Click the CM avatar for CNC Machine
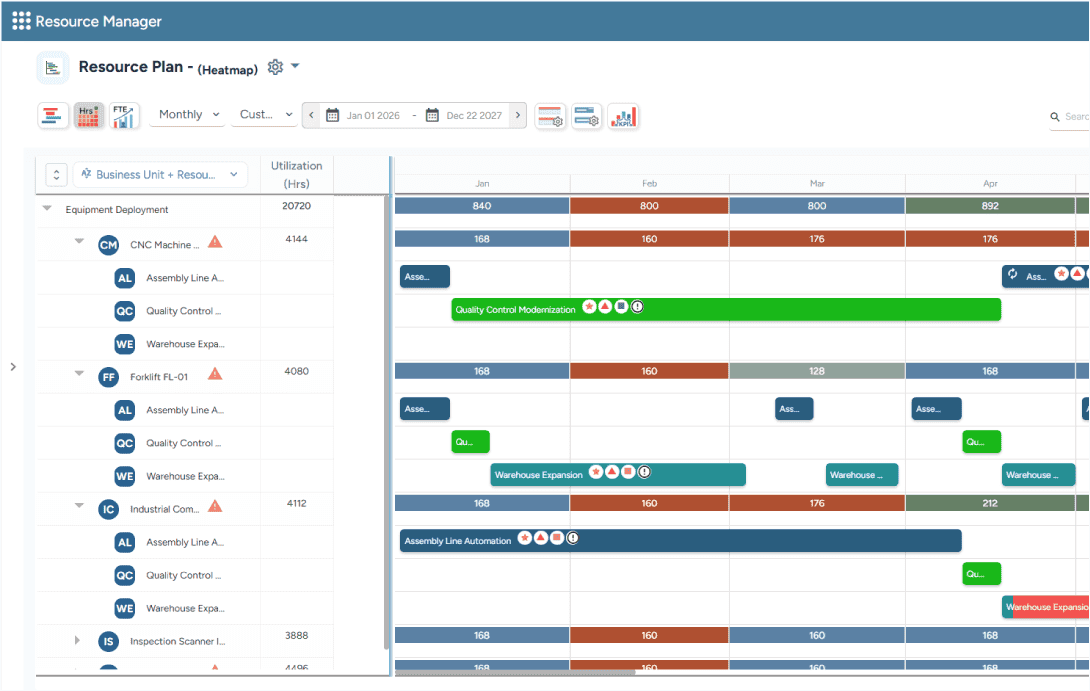This screenshot has height=691, width=1090. pos(108,245)
